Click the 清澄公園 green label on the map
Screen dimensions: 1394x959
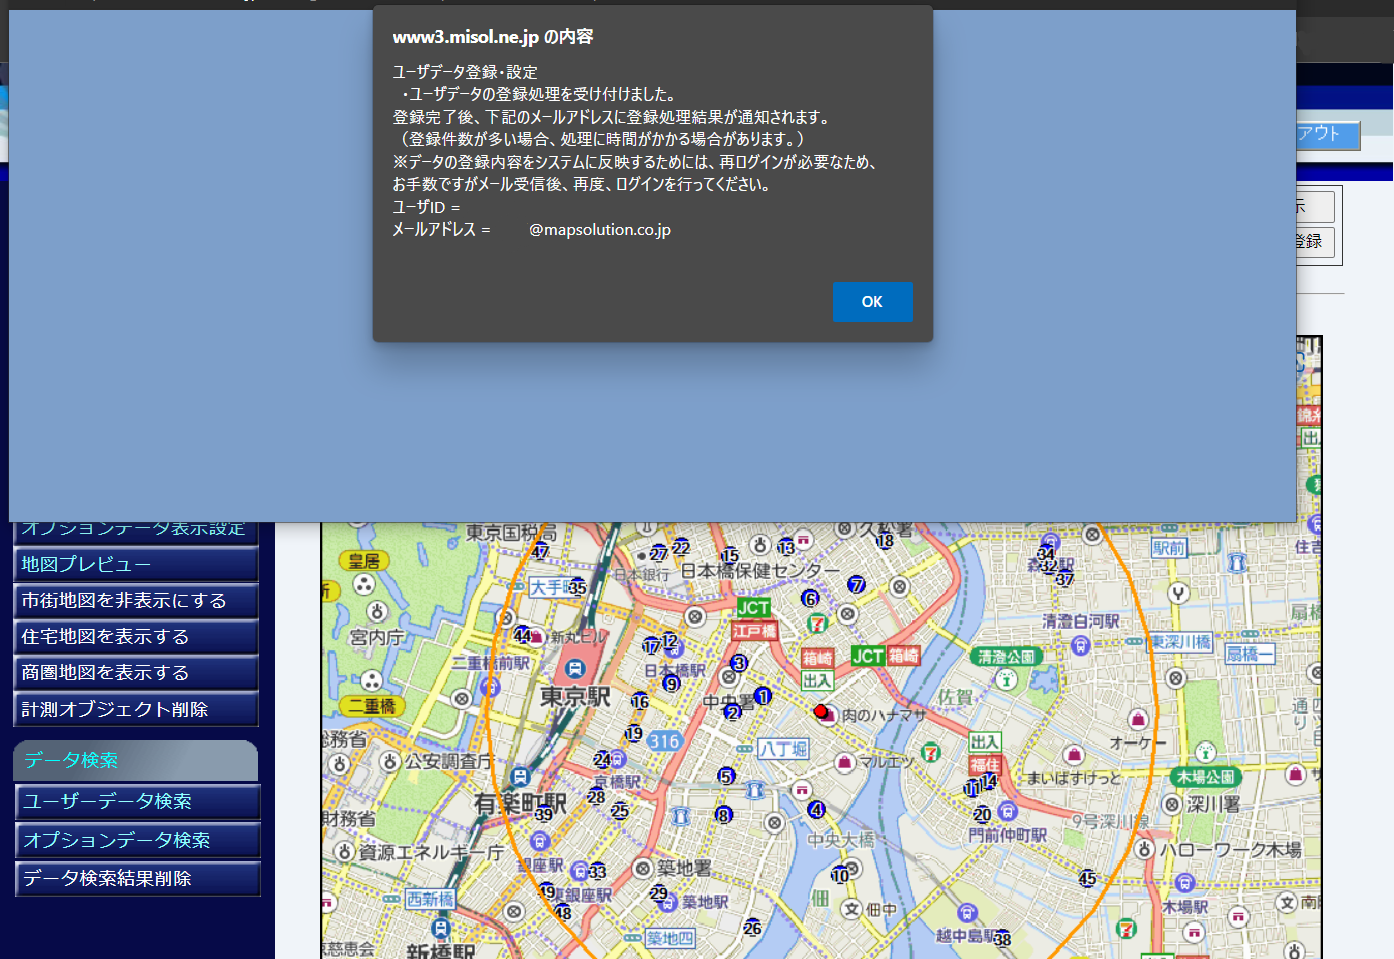1006,657
